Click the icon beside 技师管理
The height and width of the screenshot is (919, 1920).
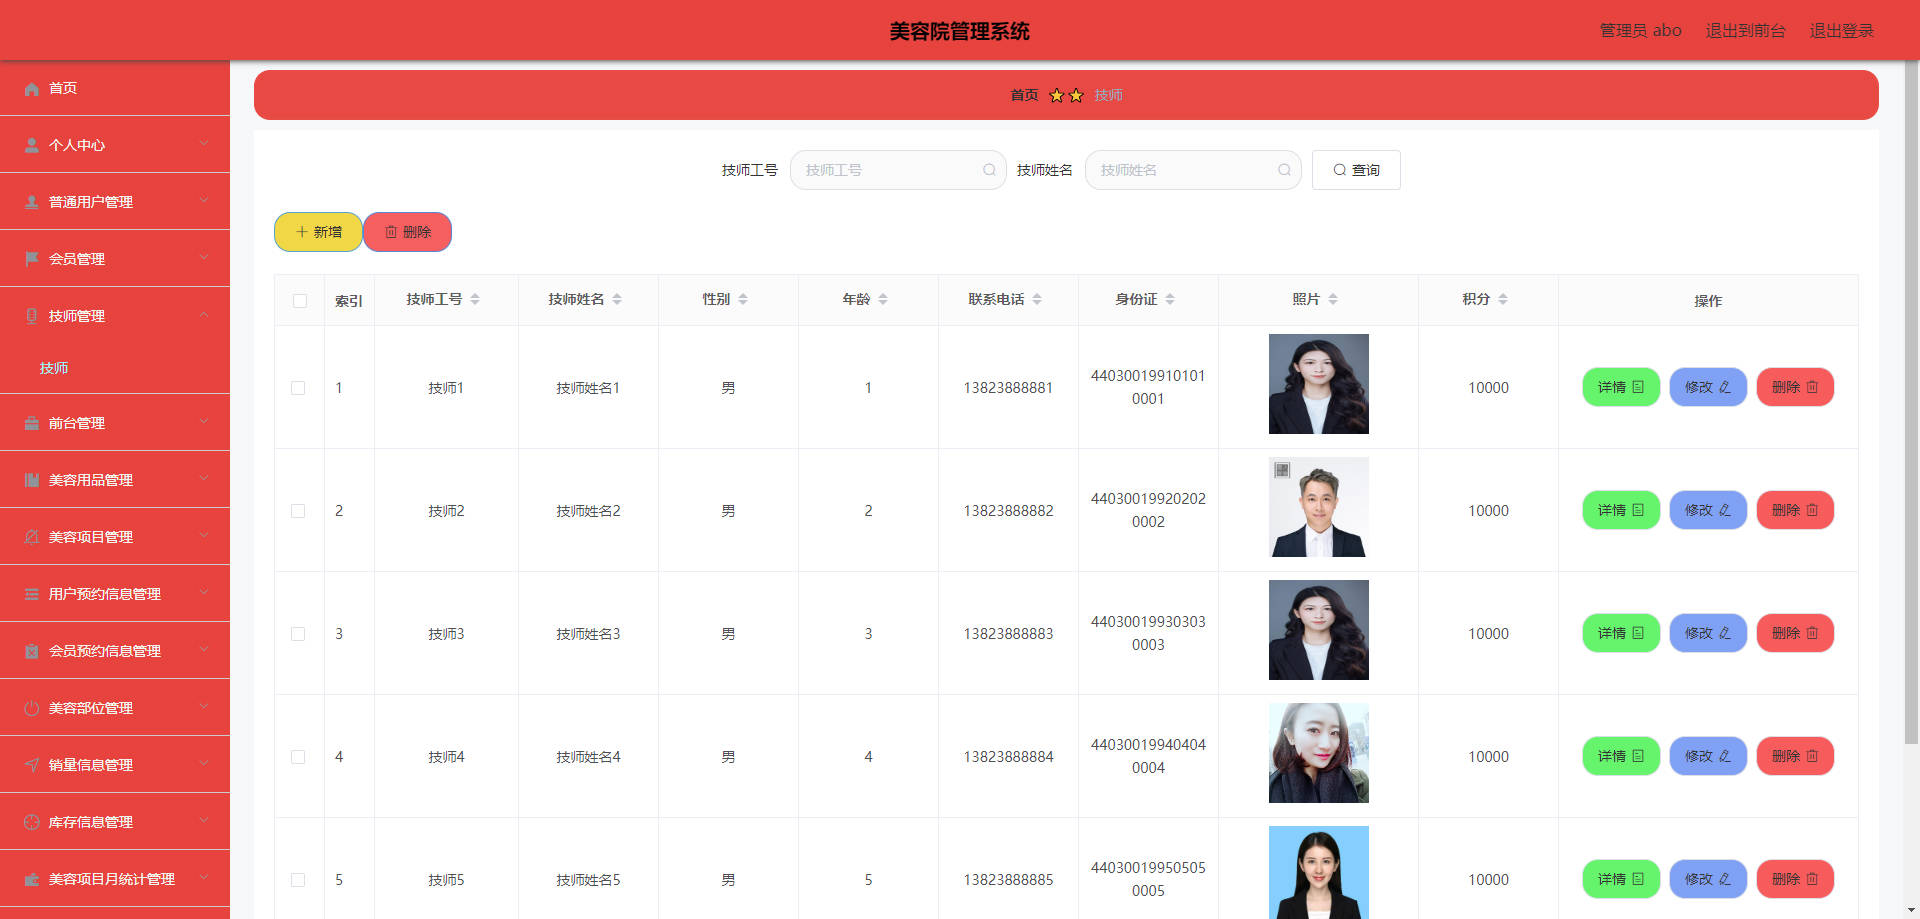[32, 317]
